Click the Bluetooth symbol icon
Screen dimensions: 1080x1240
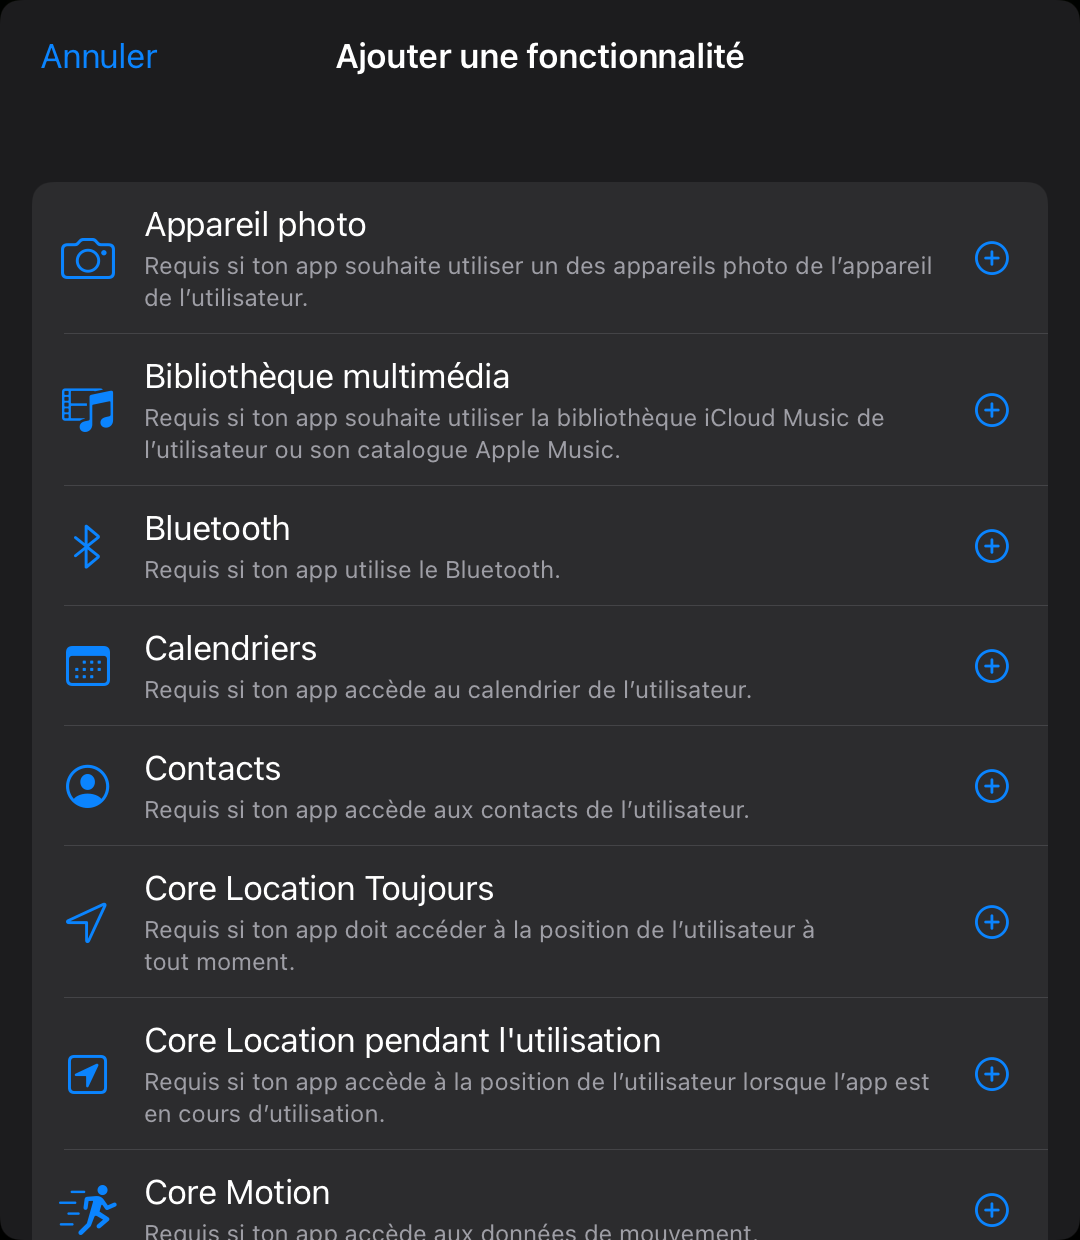[x=88, y=546]
